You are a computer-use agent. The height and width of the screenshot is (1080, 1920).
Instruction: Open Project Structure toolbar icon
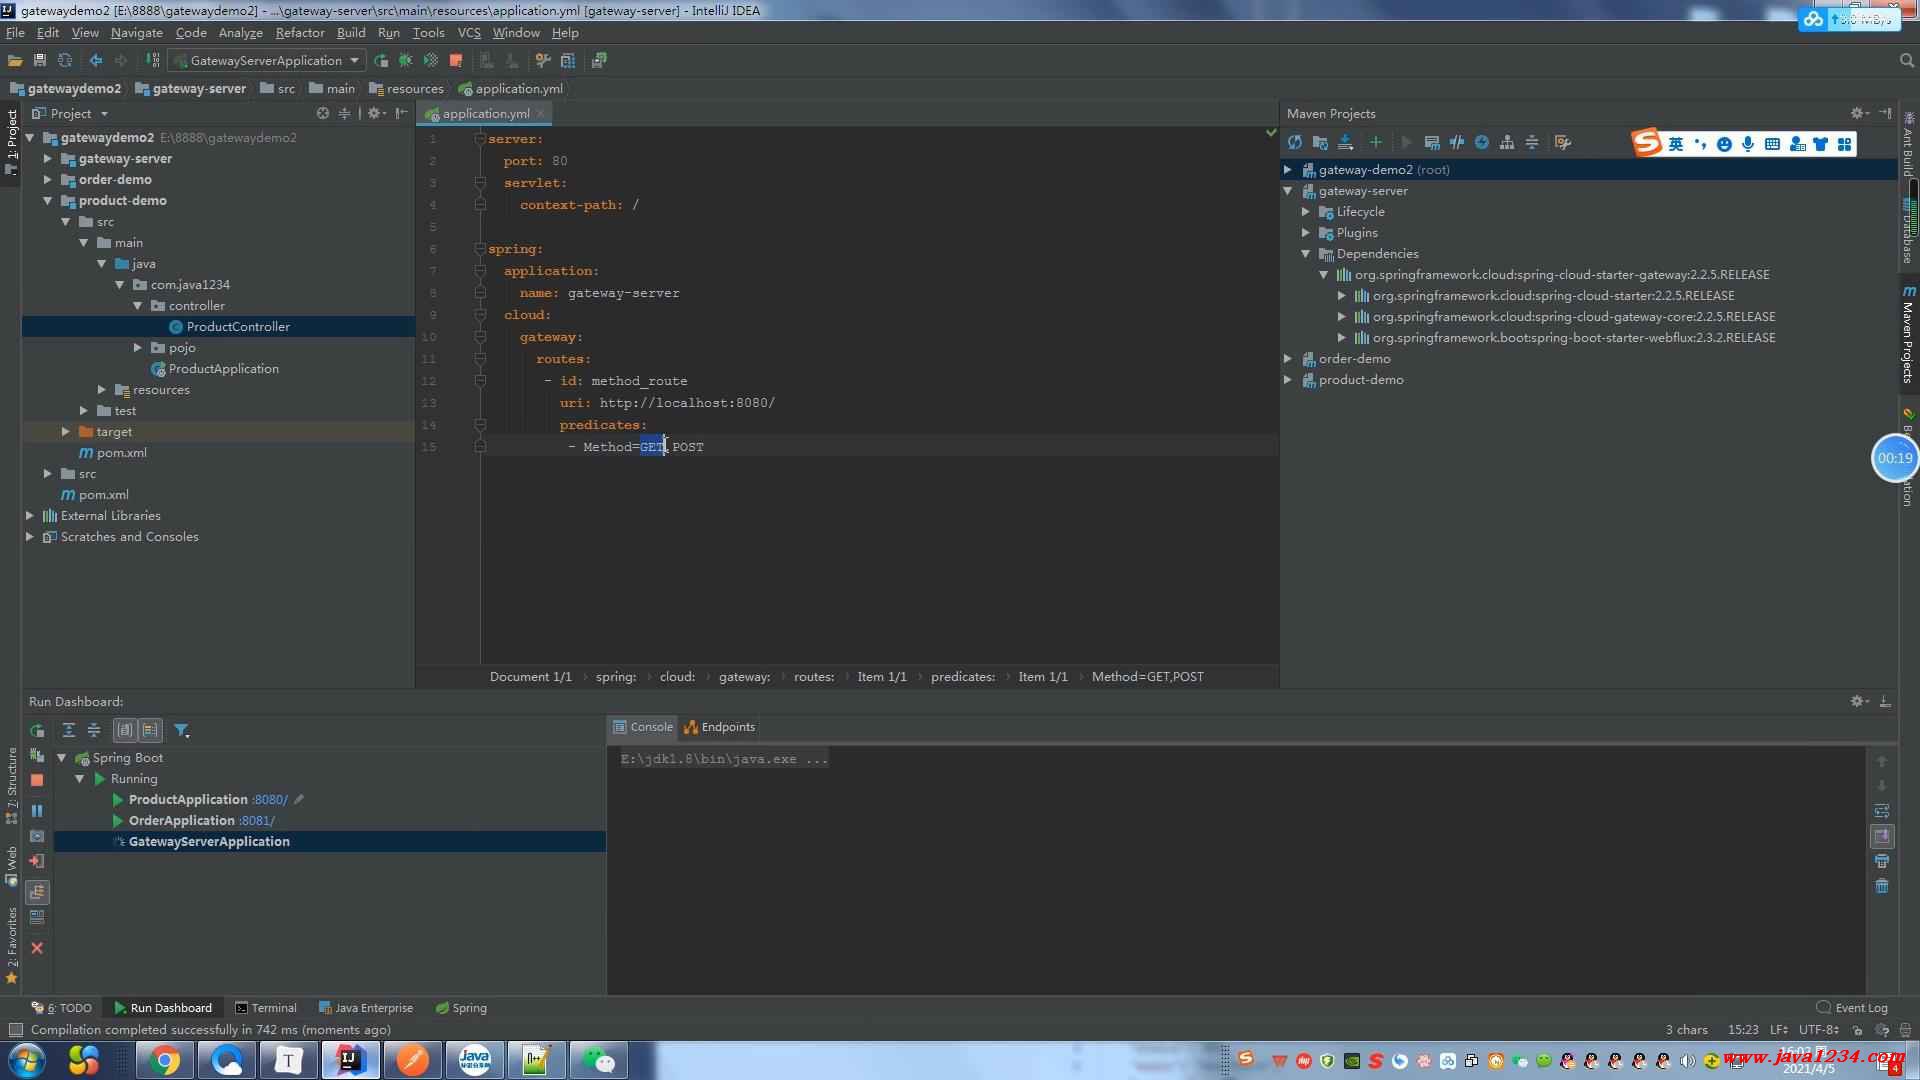568,60
